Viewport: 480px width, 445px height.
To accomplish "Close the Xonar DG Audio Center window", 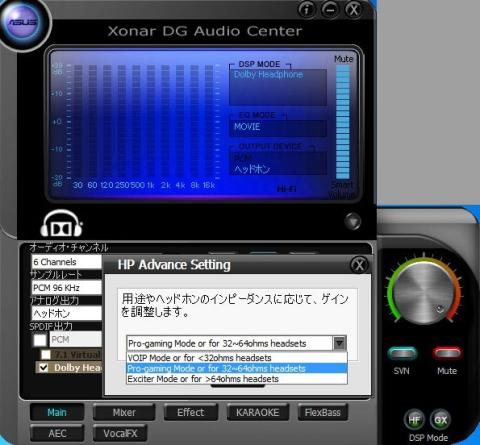I will 354,9.
